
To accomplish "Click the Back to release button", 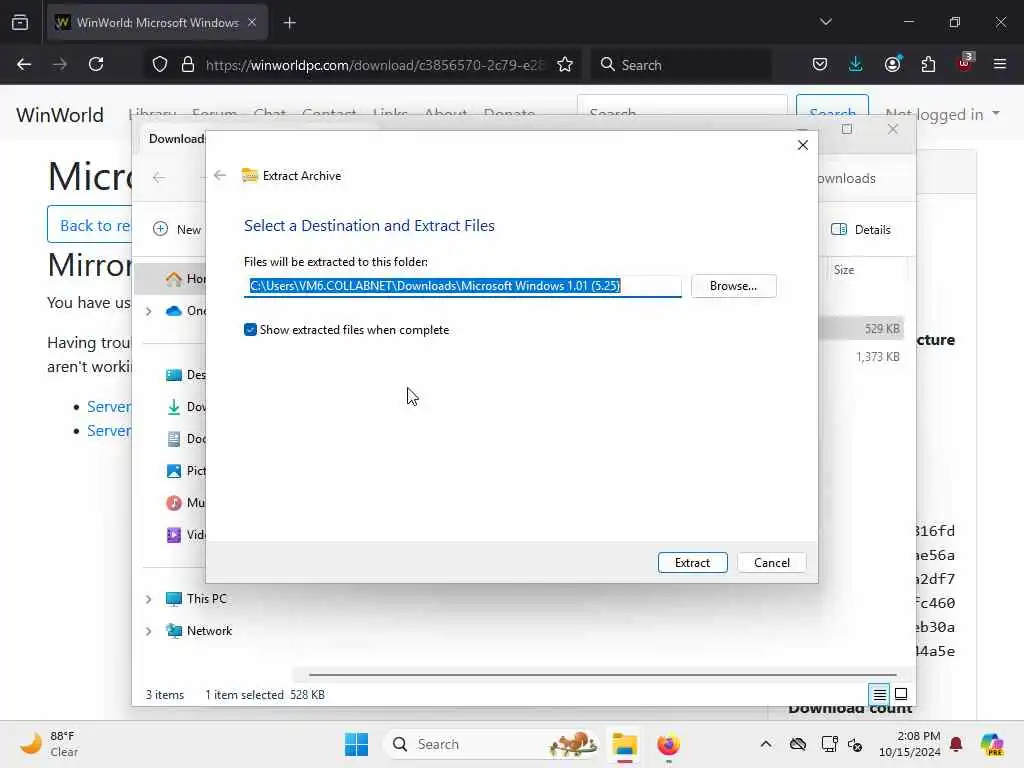I will pos(89,225).
